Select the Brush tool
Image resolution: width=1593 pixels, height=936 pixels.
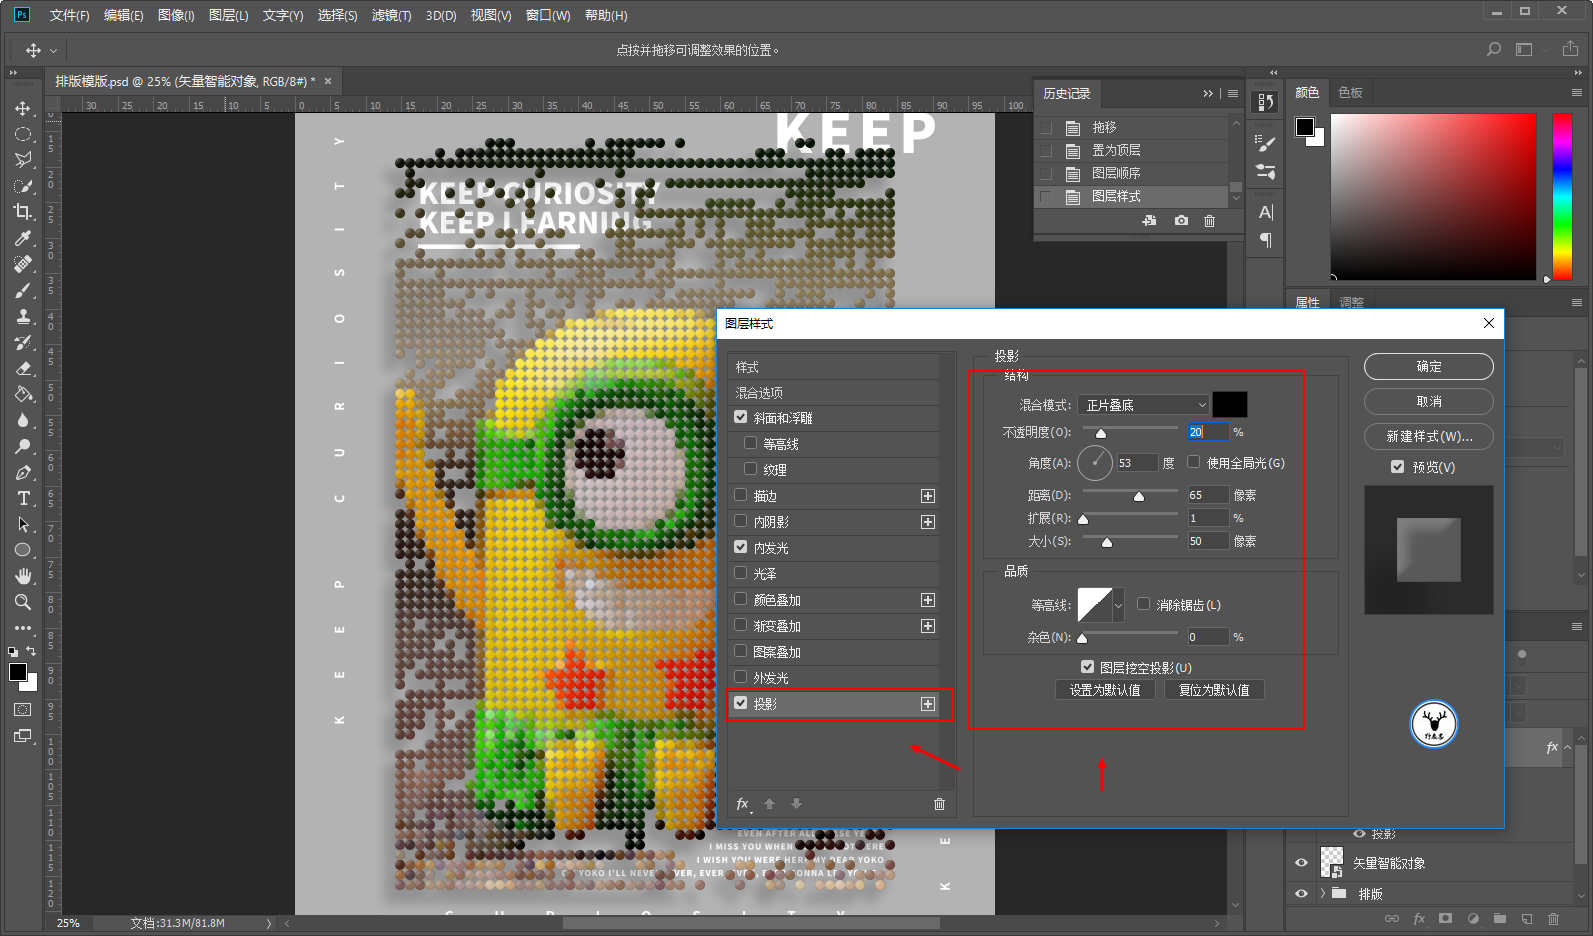[22, 290]
